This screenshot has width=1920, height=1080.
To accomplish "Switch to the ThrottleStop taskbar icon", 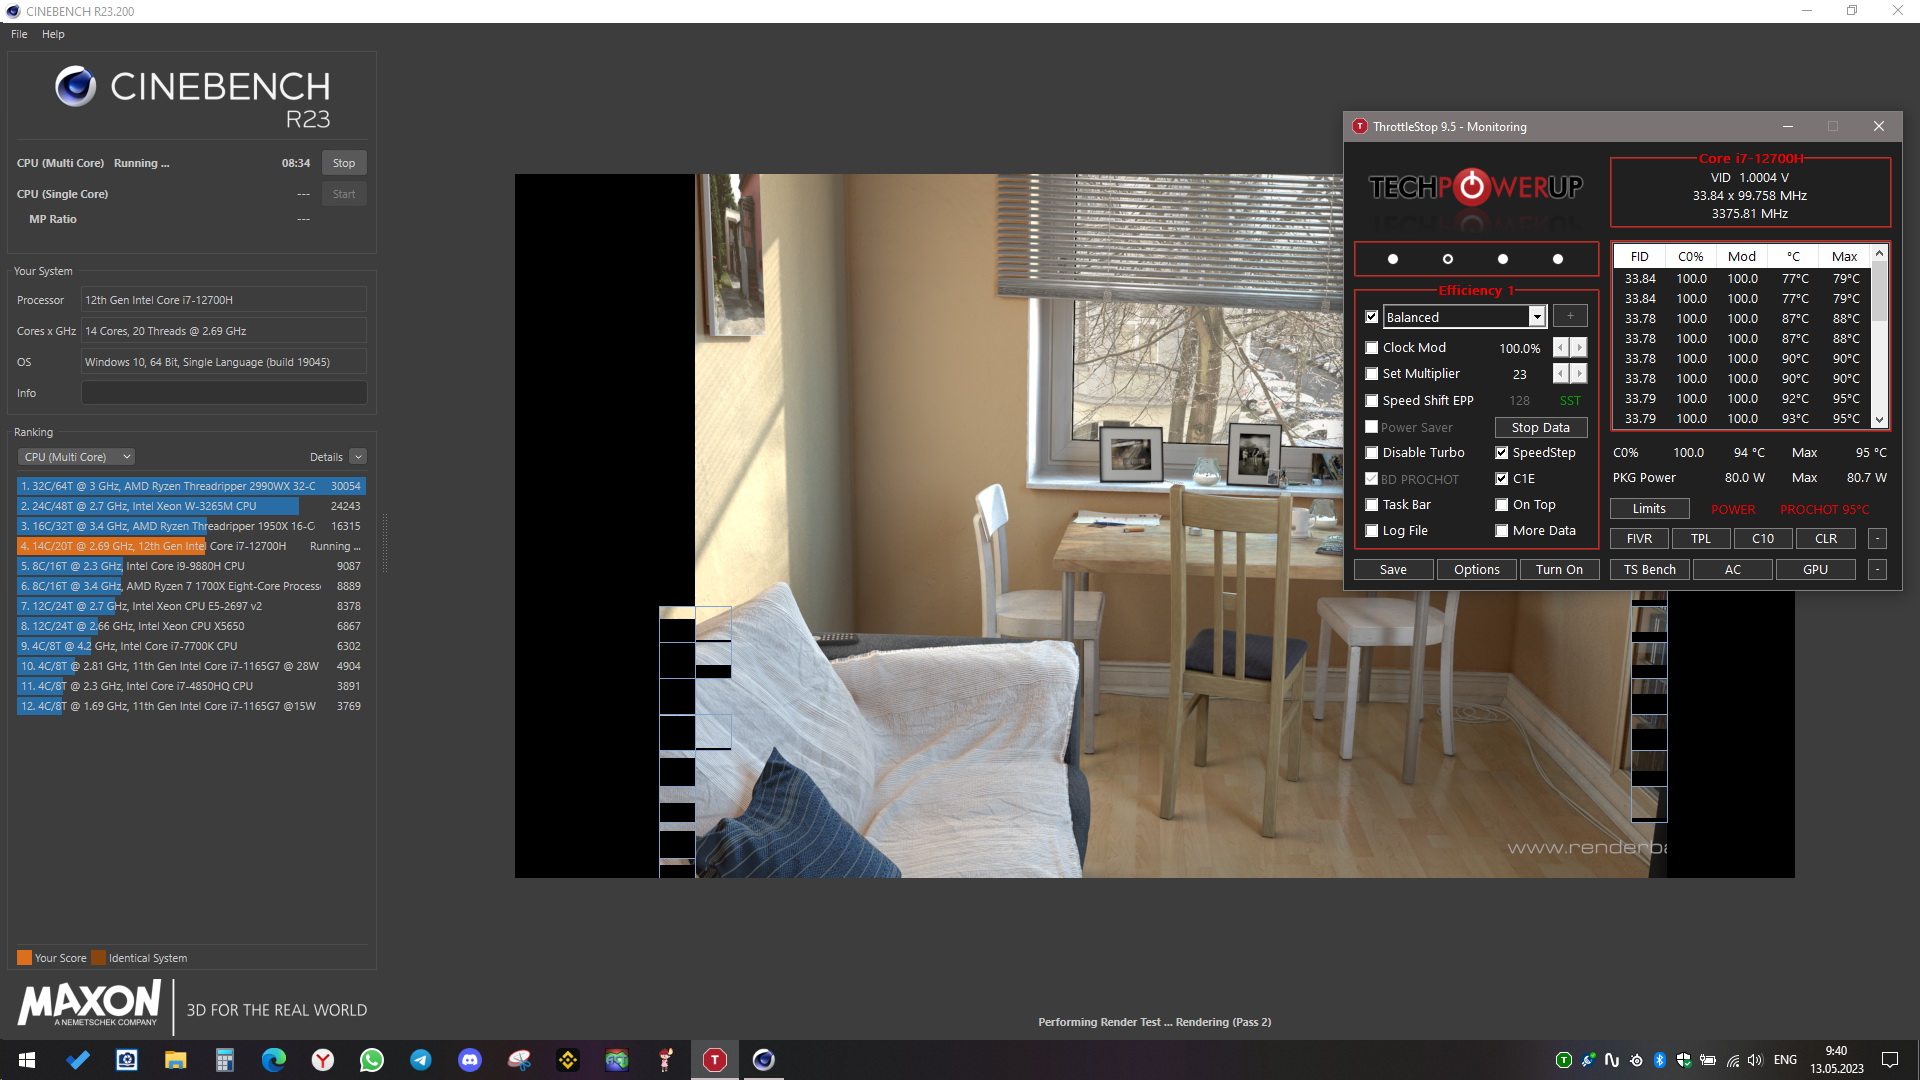I will coord(714,1060).
